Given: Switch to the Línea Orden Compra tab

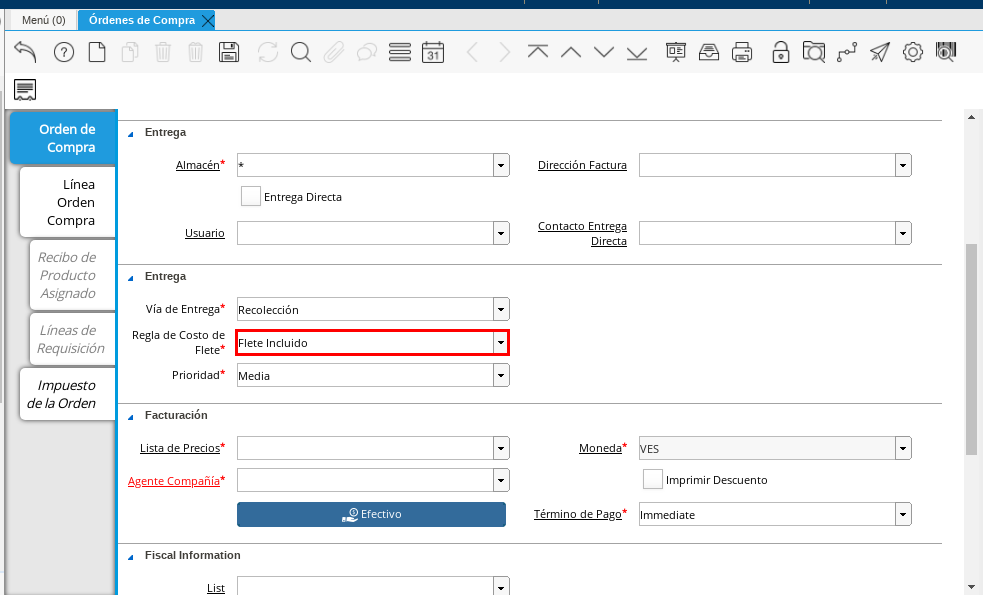Looking at the screenshot, I should 70,202.
